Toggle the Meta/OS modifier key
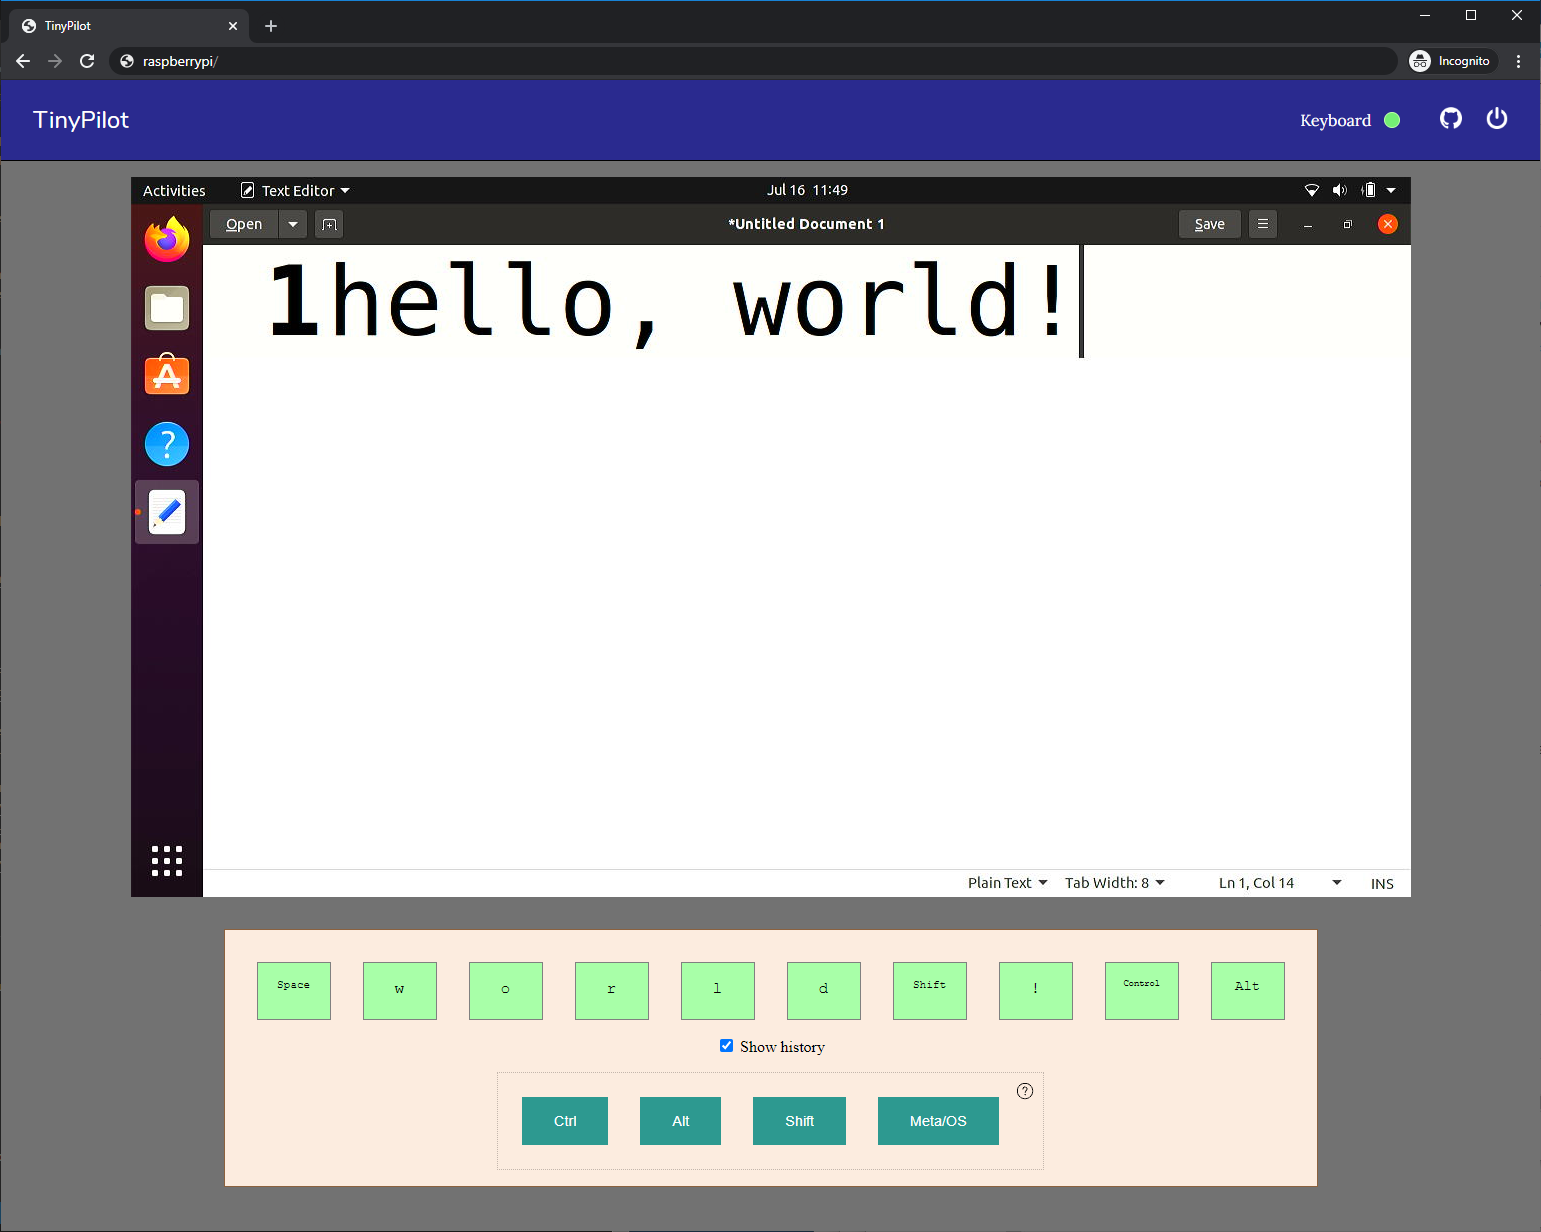The height and width of the screenshot is (1232, 1541). pos(938,1121)
